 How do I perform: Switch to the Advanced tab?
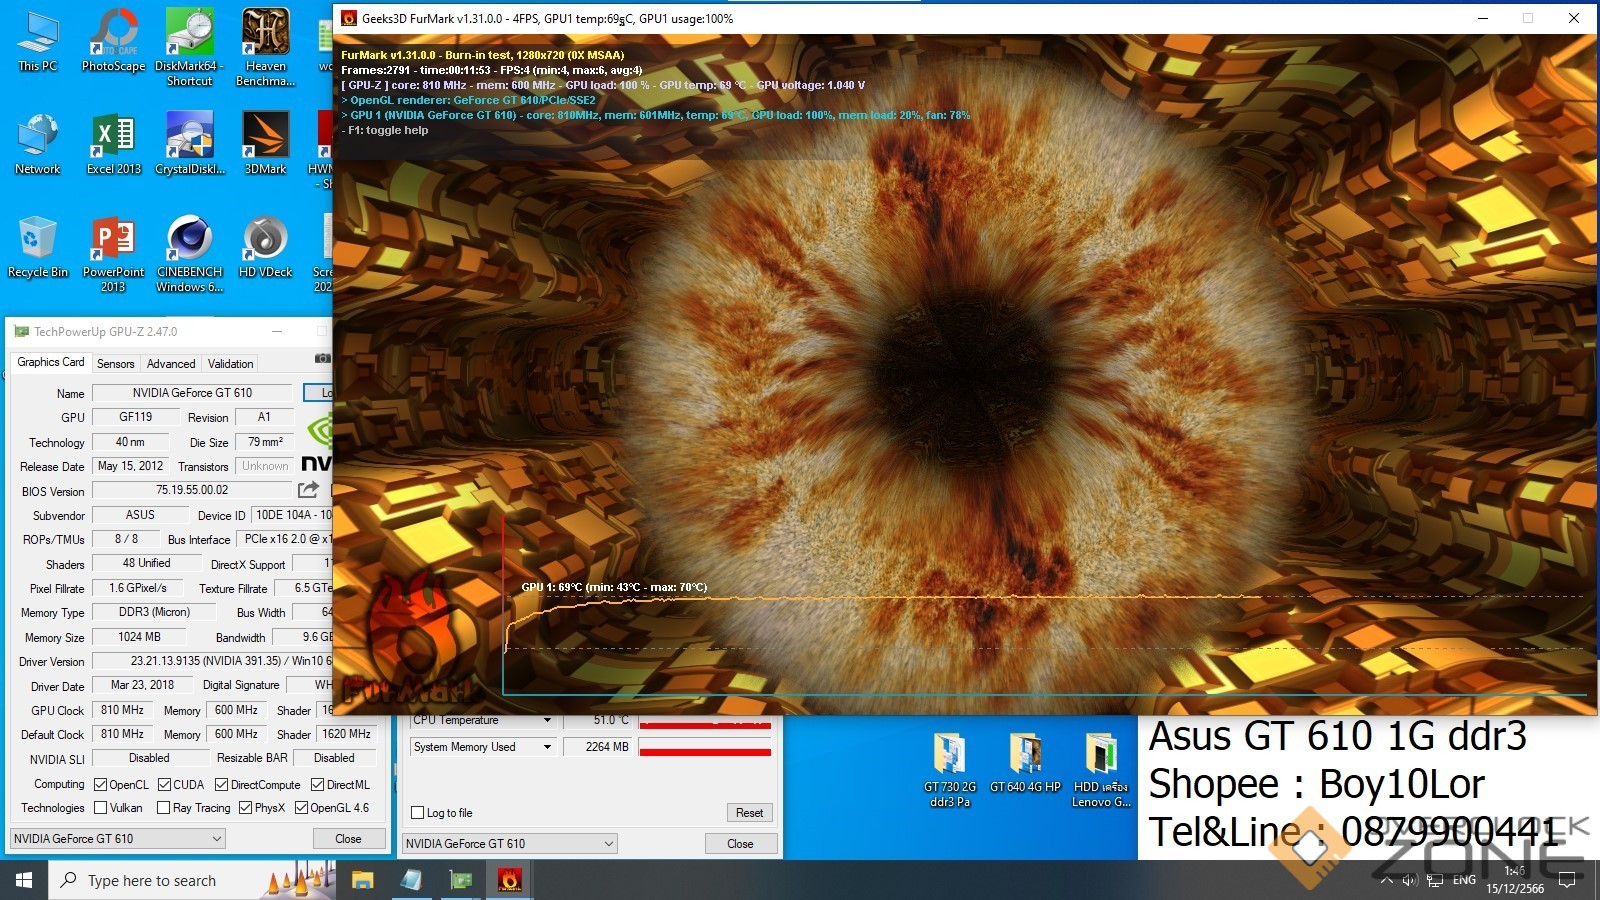pos(171,364)
